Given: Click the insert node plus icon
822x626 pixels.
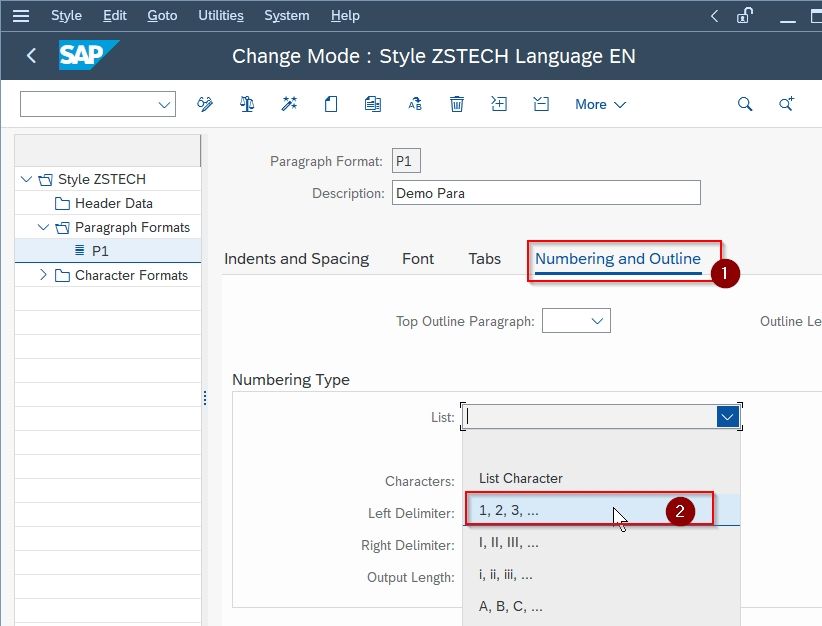Looking at the screenshot, I should [x=499, y=104].
